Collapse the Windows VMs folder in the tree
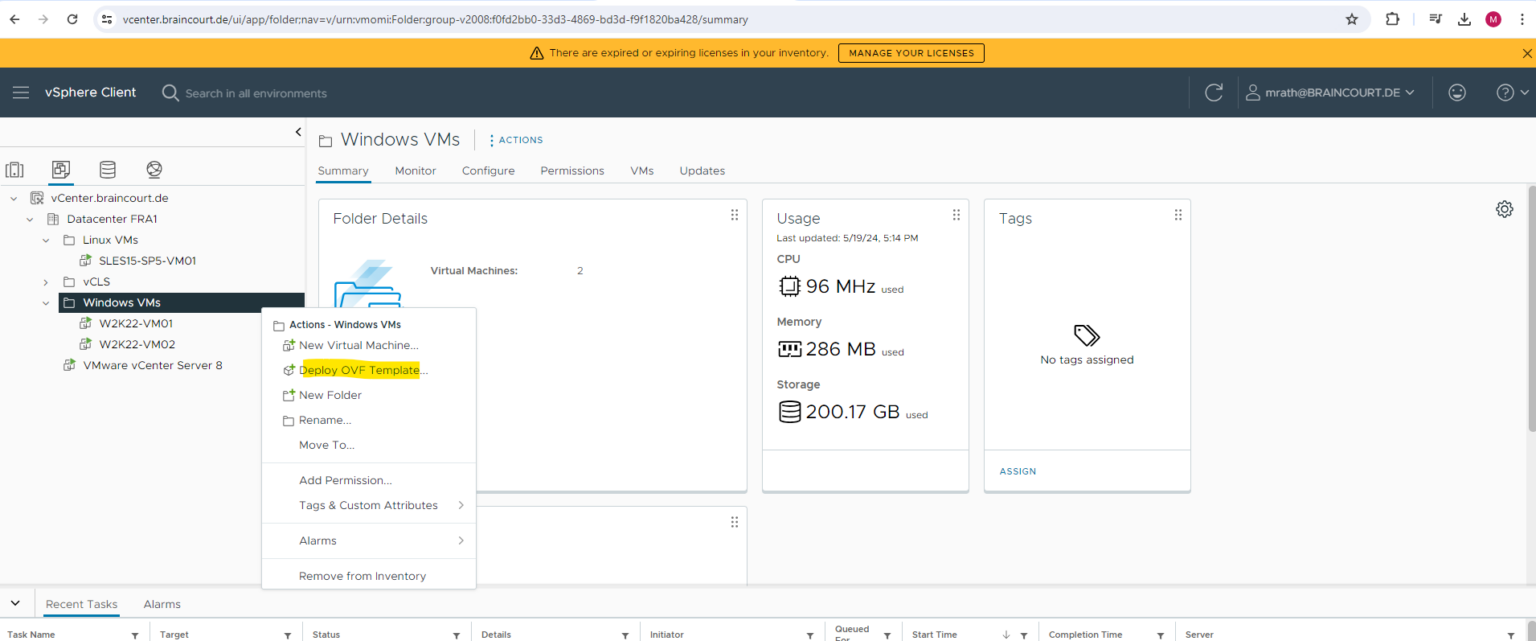Viewport: 1536px width, 641px height. coord(46,302)
